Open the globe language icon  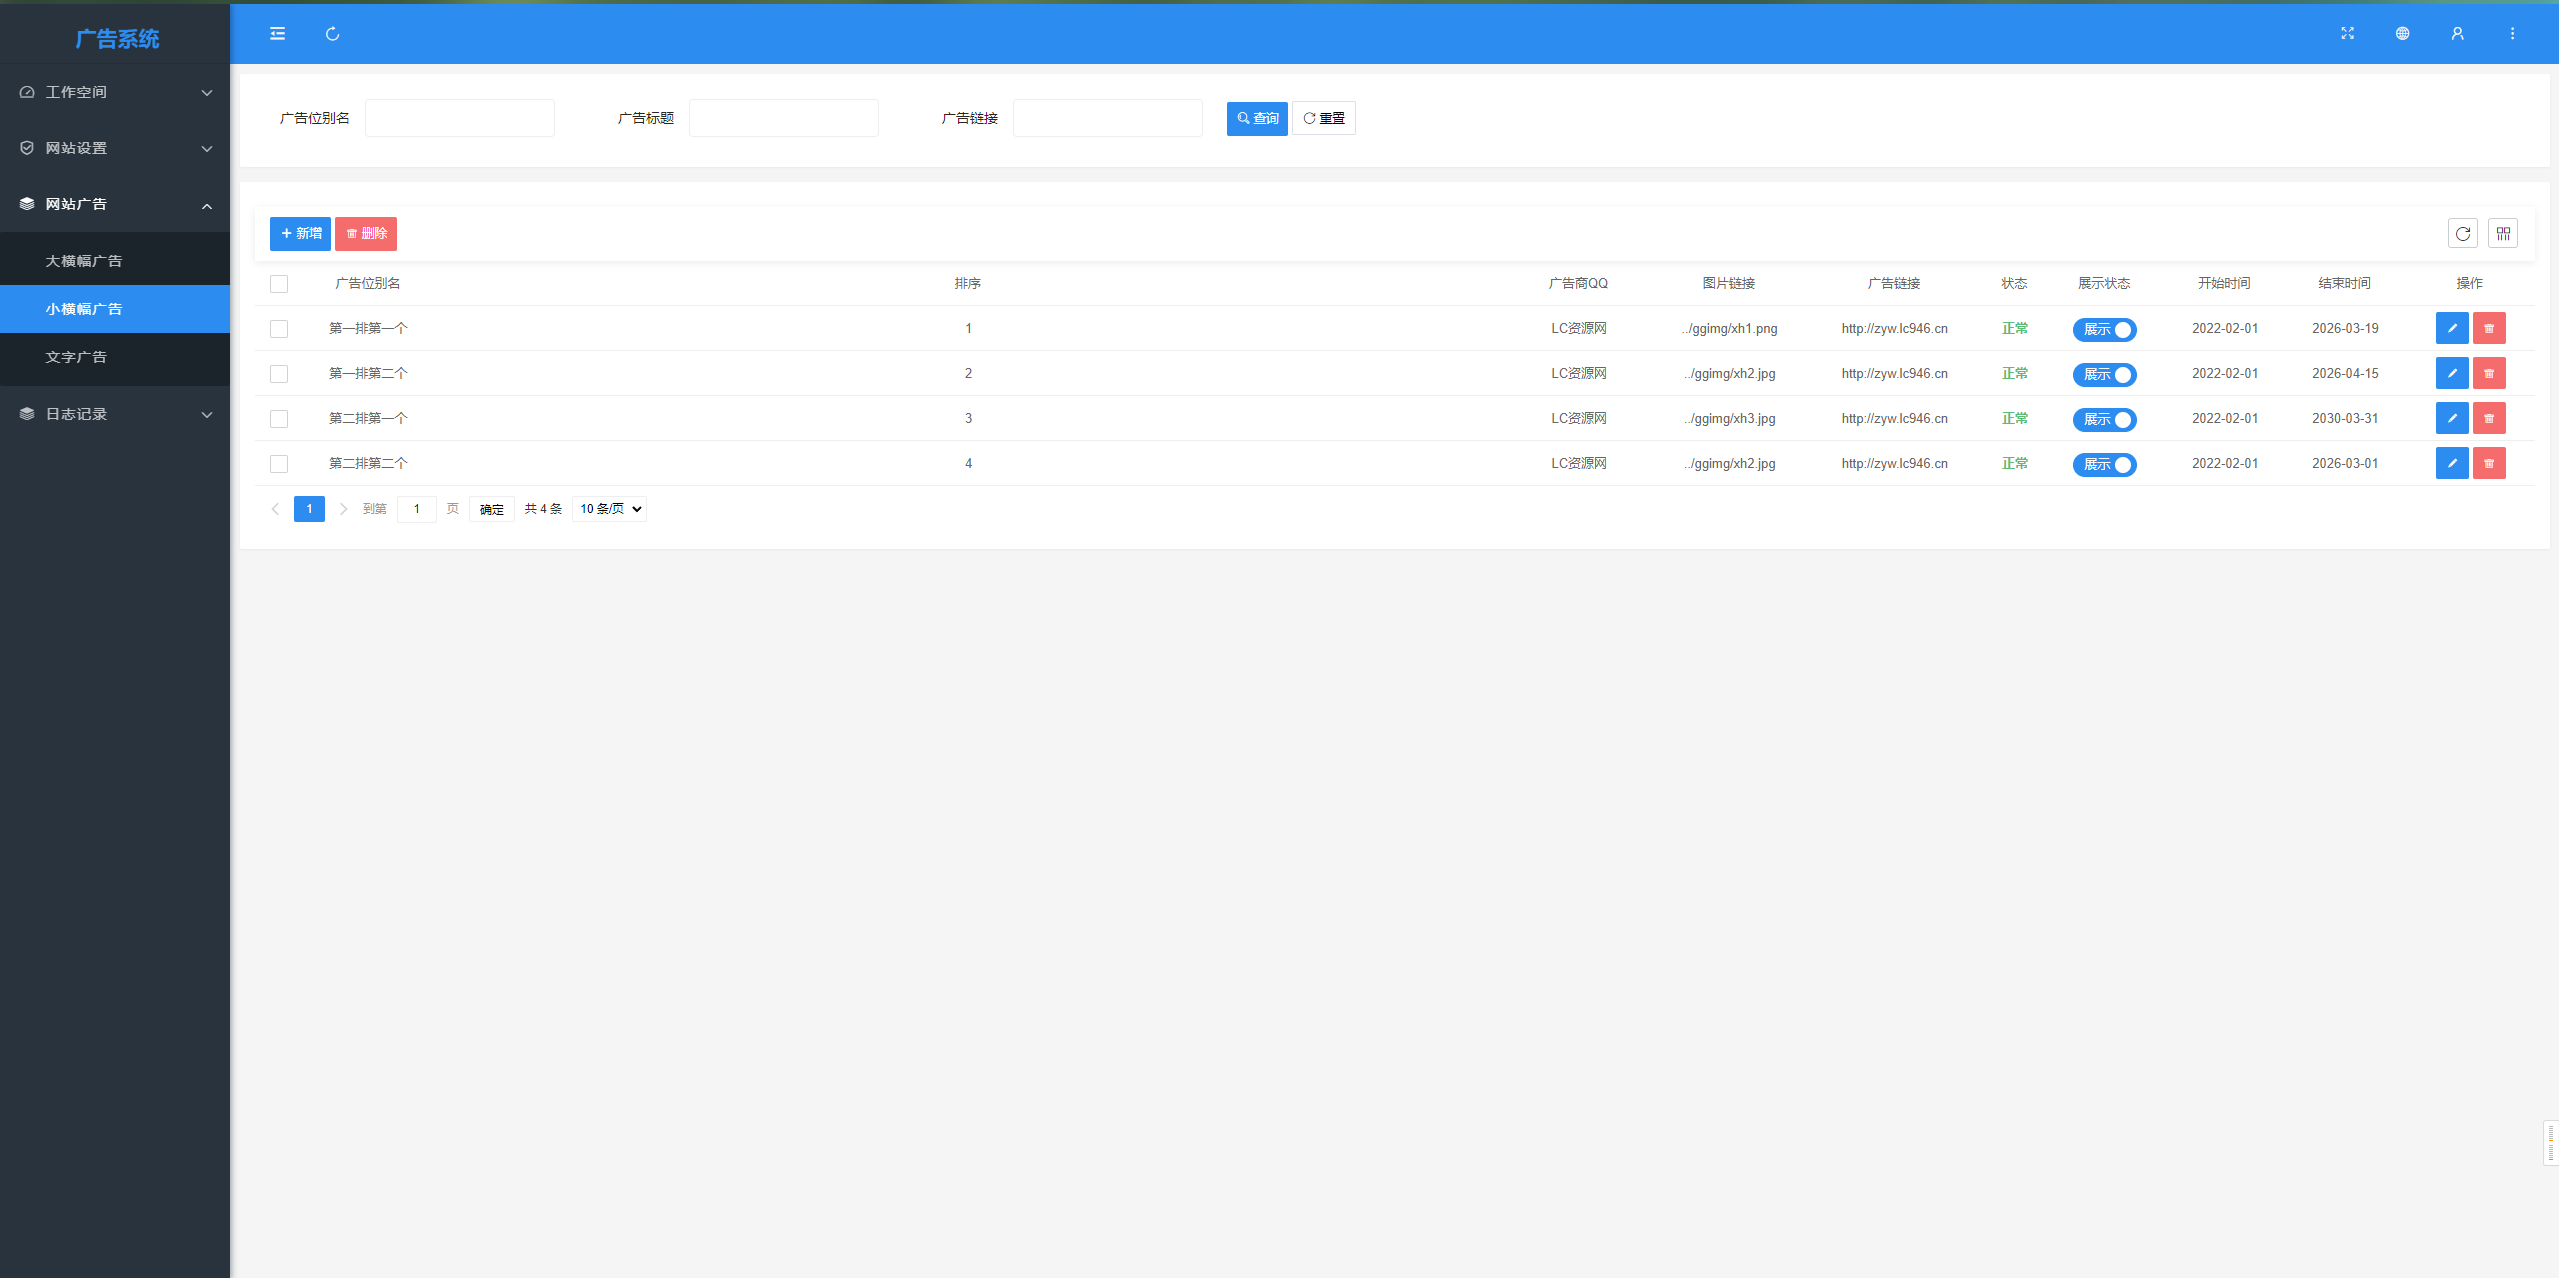pyautogui.click(x=2402, y=34)
